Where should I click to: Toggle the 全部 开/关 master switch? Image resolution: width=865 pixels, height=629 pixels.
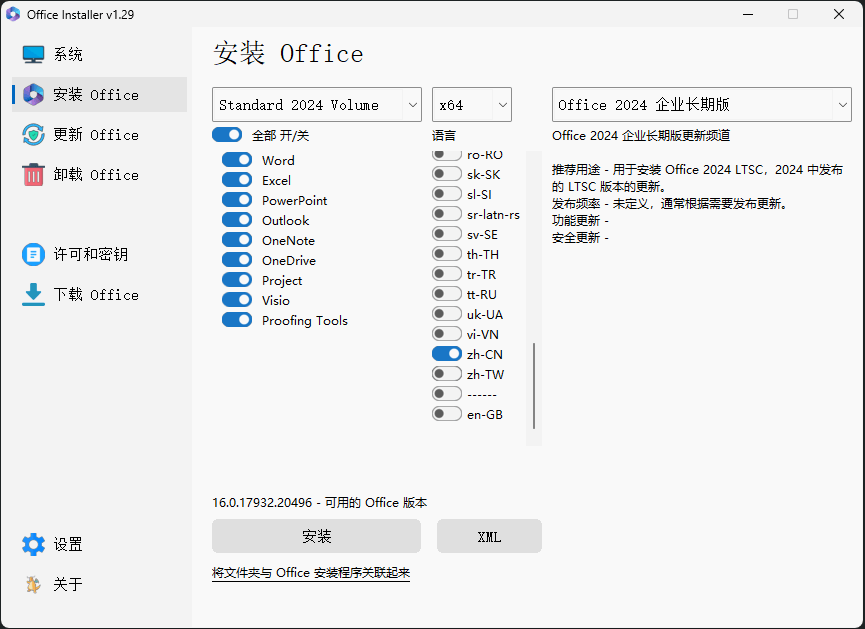[x=227, y=135]
